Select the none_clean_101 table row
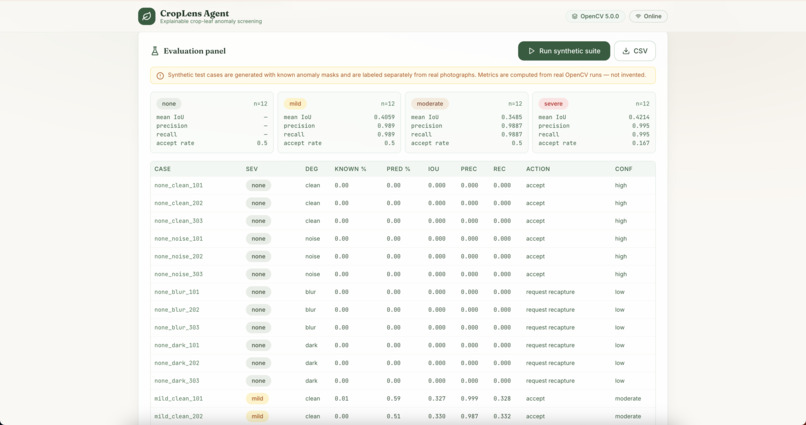This screenshot has height=425, width=806. tap(403, 186)
